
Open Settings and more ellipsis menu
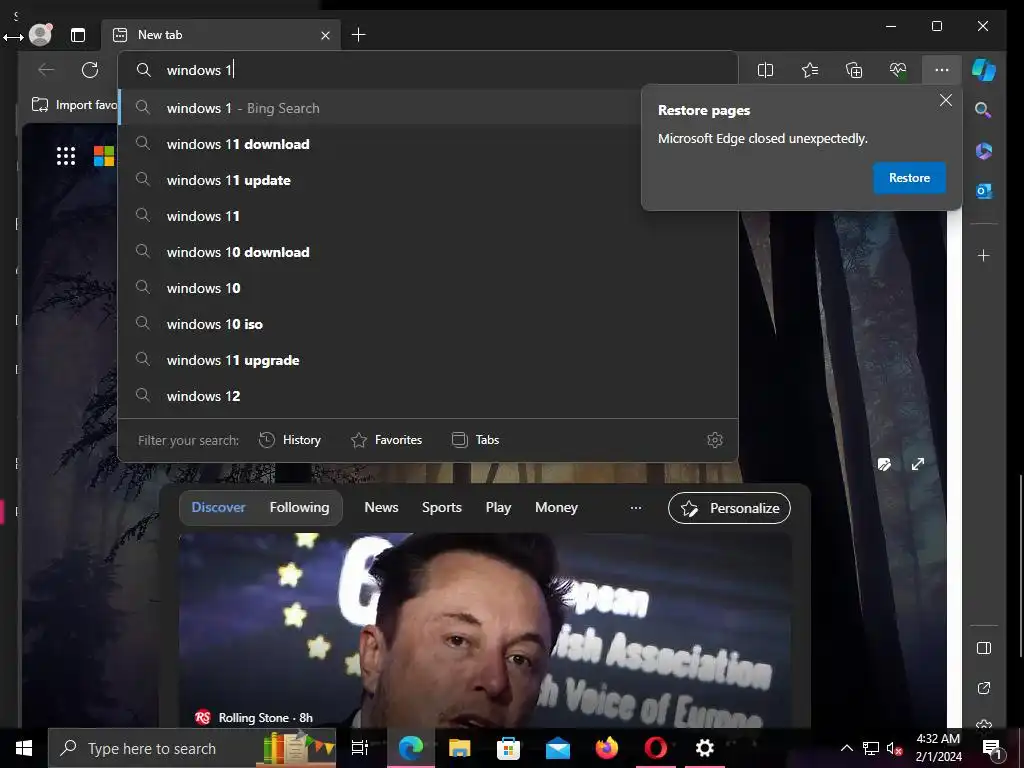pos(942,70)
